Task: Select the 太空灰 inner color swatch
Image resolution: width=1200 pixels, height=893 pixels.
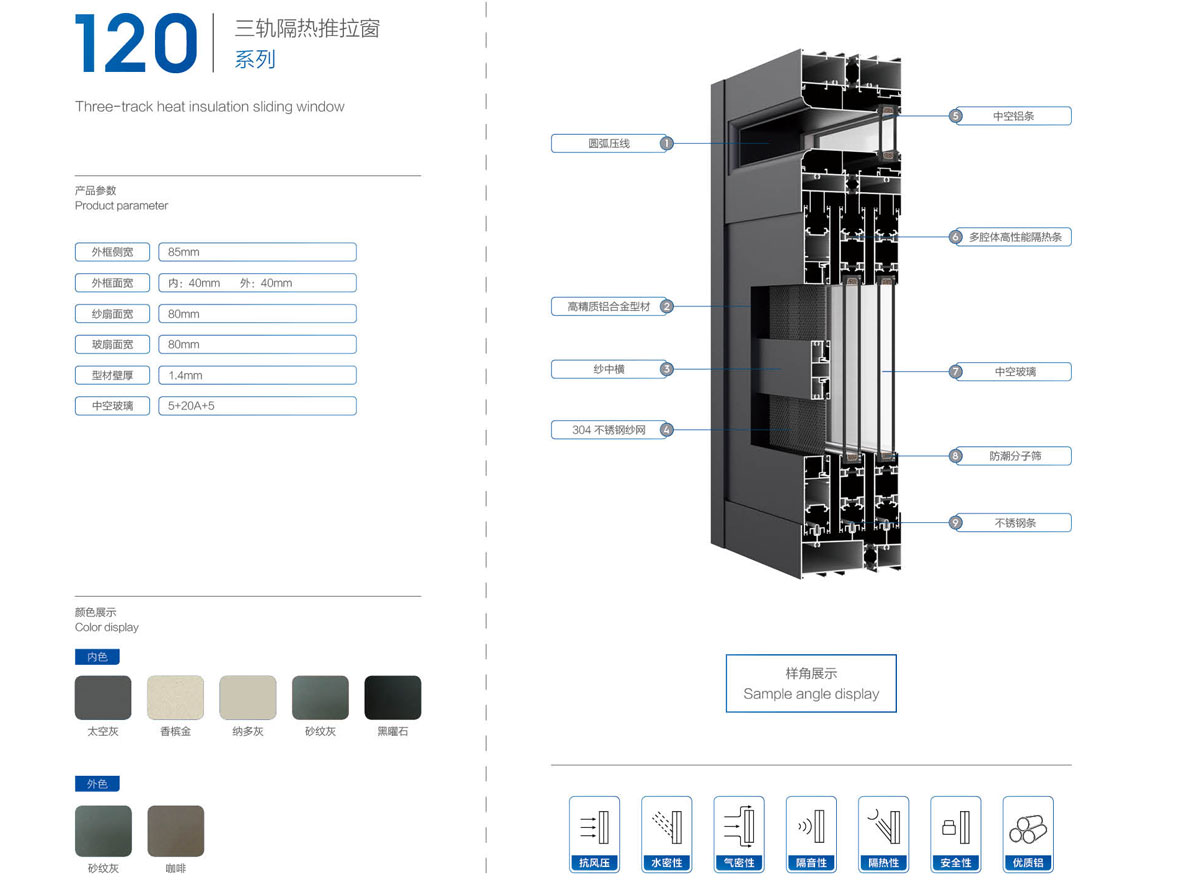Action: point(103,698)
